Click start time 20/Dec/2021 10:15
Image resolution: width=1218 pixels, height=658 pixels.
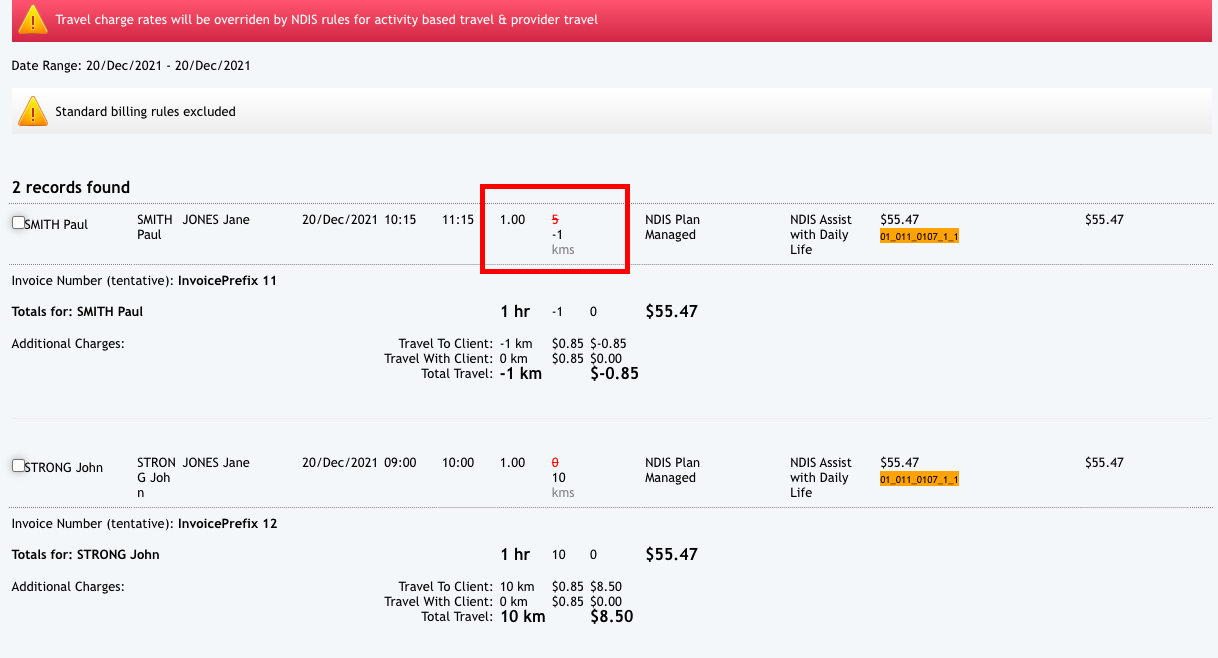pos(359,220)
